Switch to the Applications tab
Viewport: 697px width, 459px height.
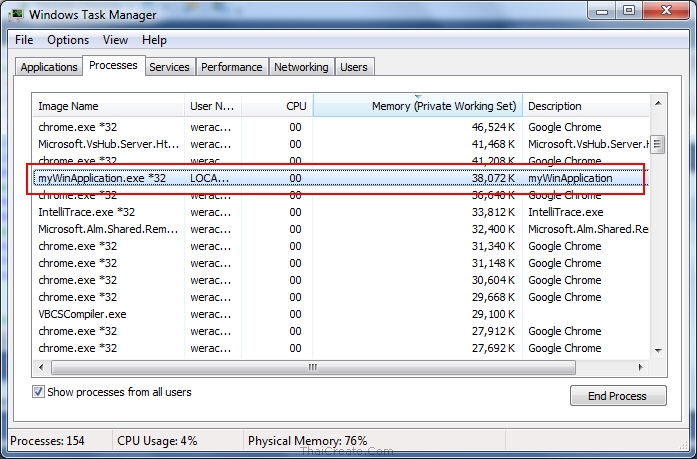[x=49, y=67]
